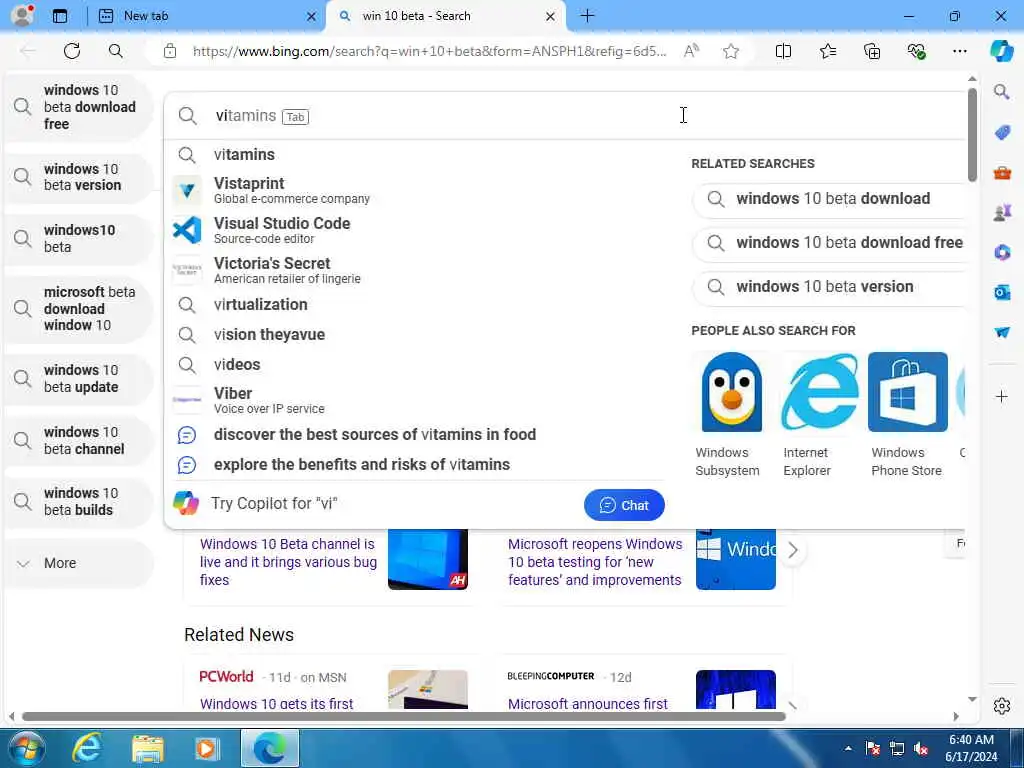
Task: Open 'Microsoft reopens Windows 10 beta testing' article
Action: (x=595, y=562)
